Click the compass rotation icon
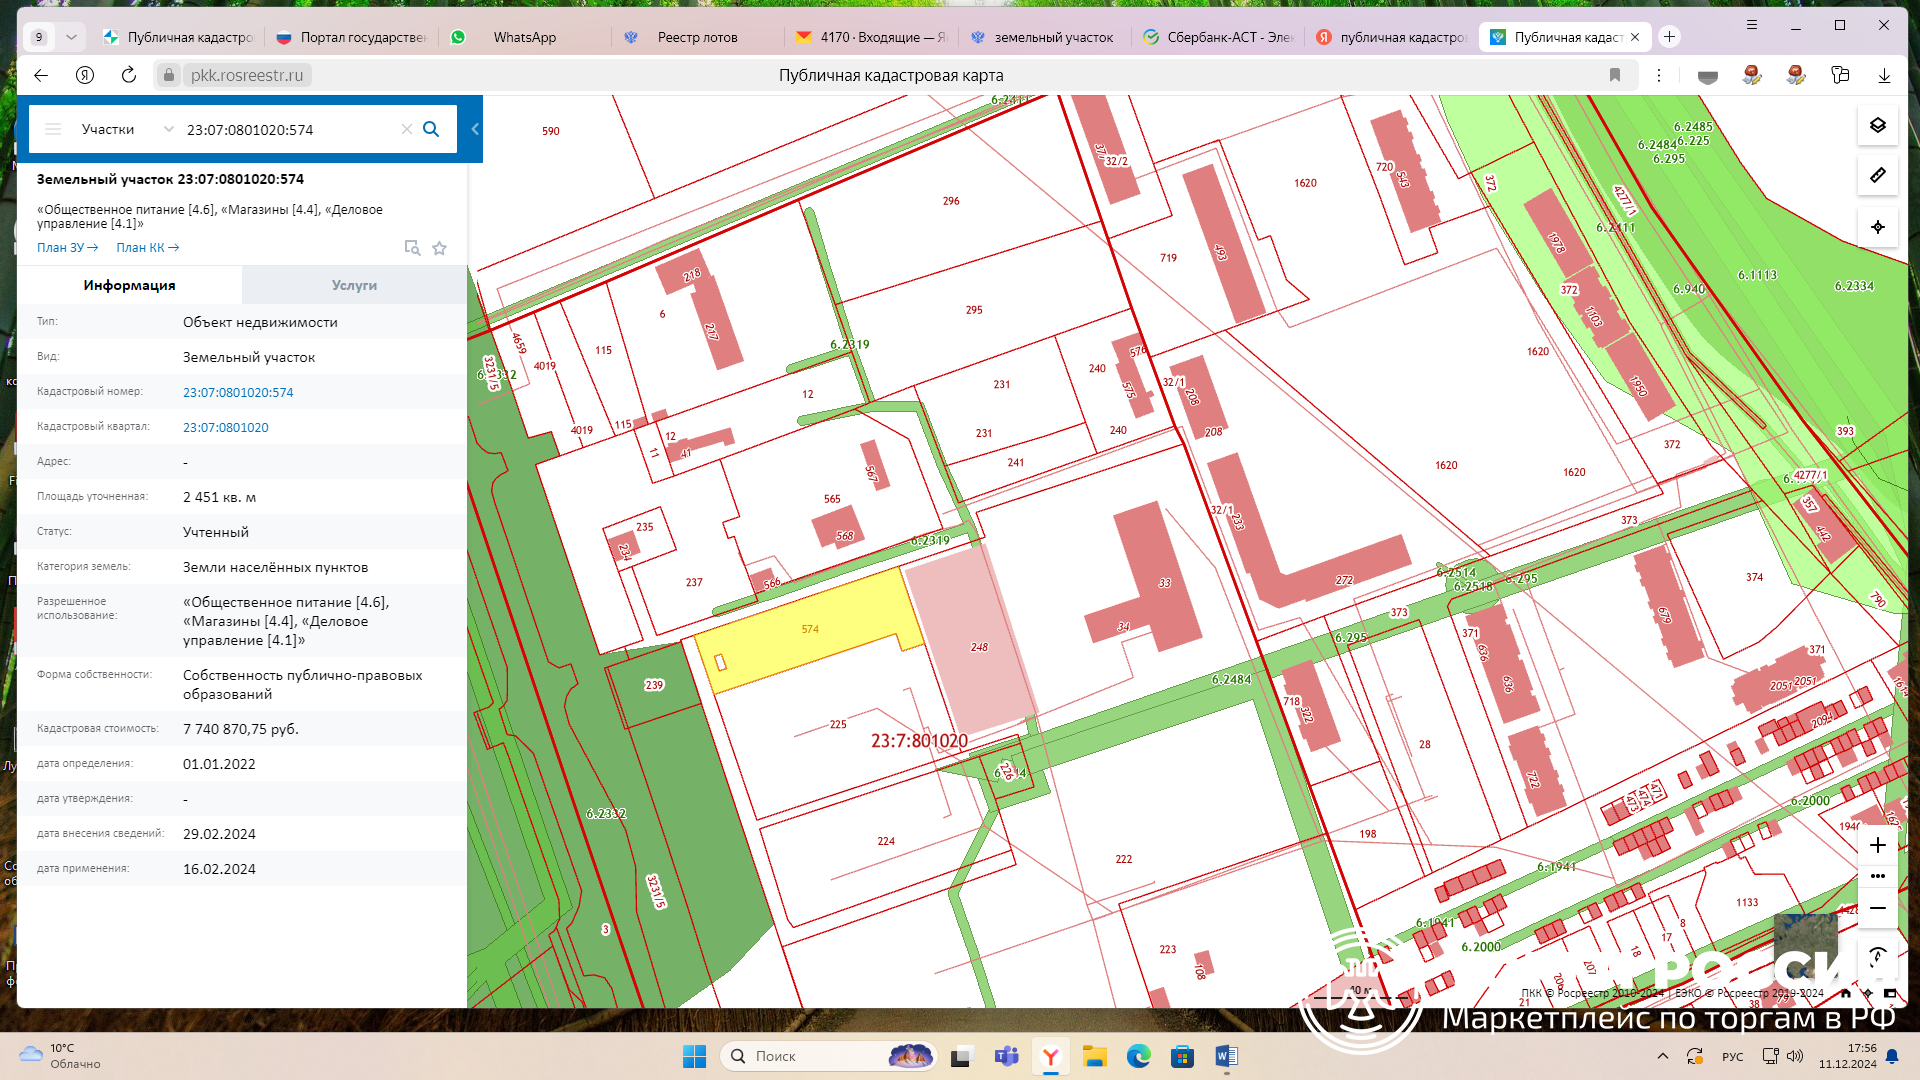The image size is (1920, 1080). [1877, 955]
